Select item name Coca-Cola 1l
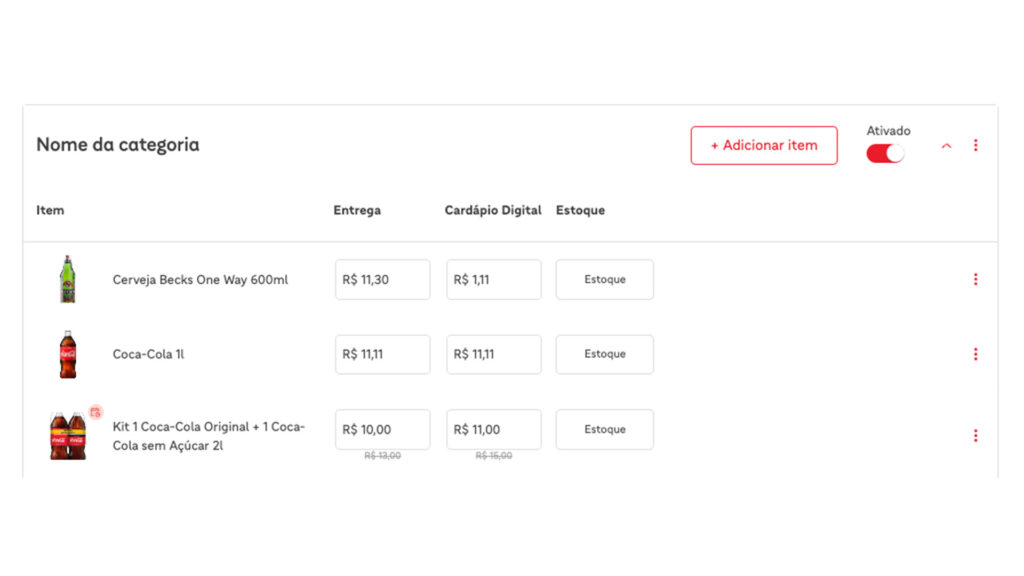This screenshot has height=576, width=1024. coord(148,354)
